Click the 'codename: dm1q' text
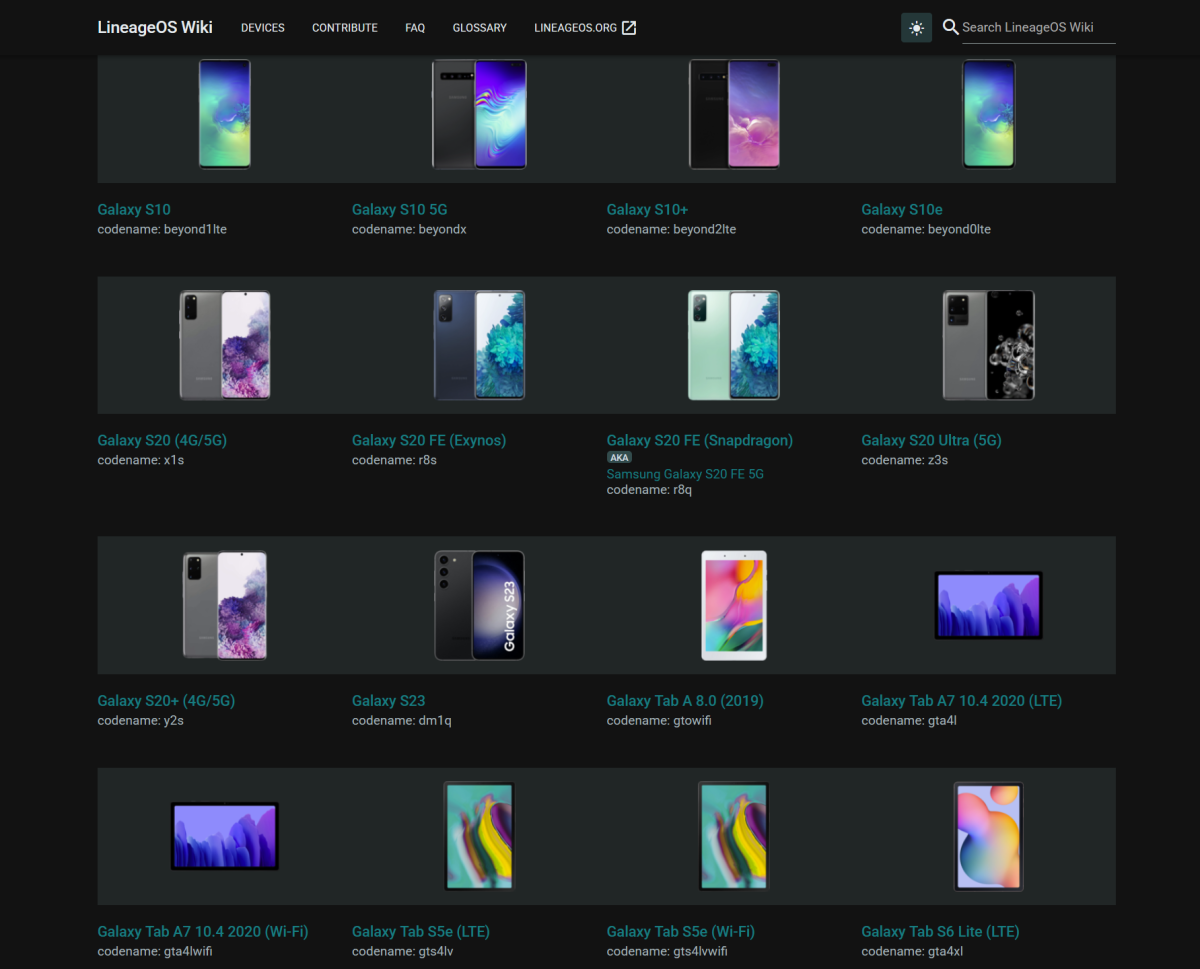Viewport: 1200px width, 969px height. (402, 720)
